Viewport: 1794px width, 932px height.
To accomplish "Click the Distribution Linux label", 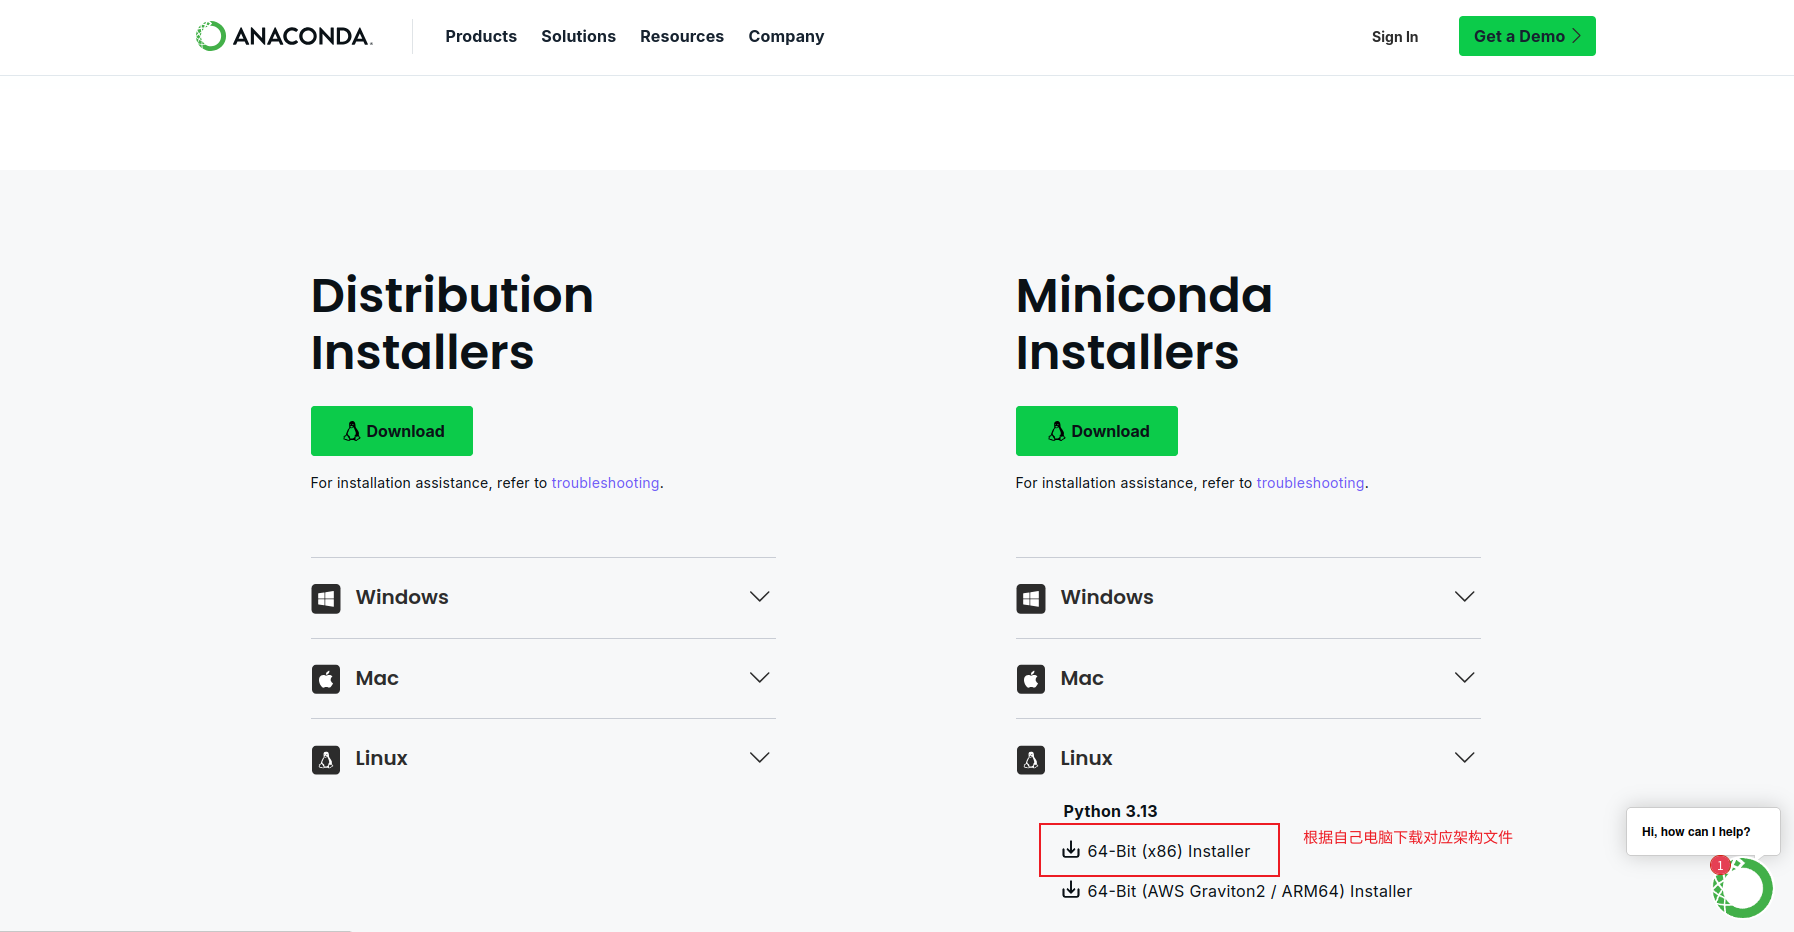I will click(x=381, y=758).
